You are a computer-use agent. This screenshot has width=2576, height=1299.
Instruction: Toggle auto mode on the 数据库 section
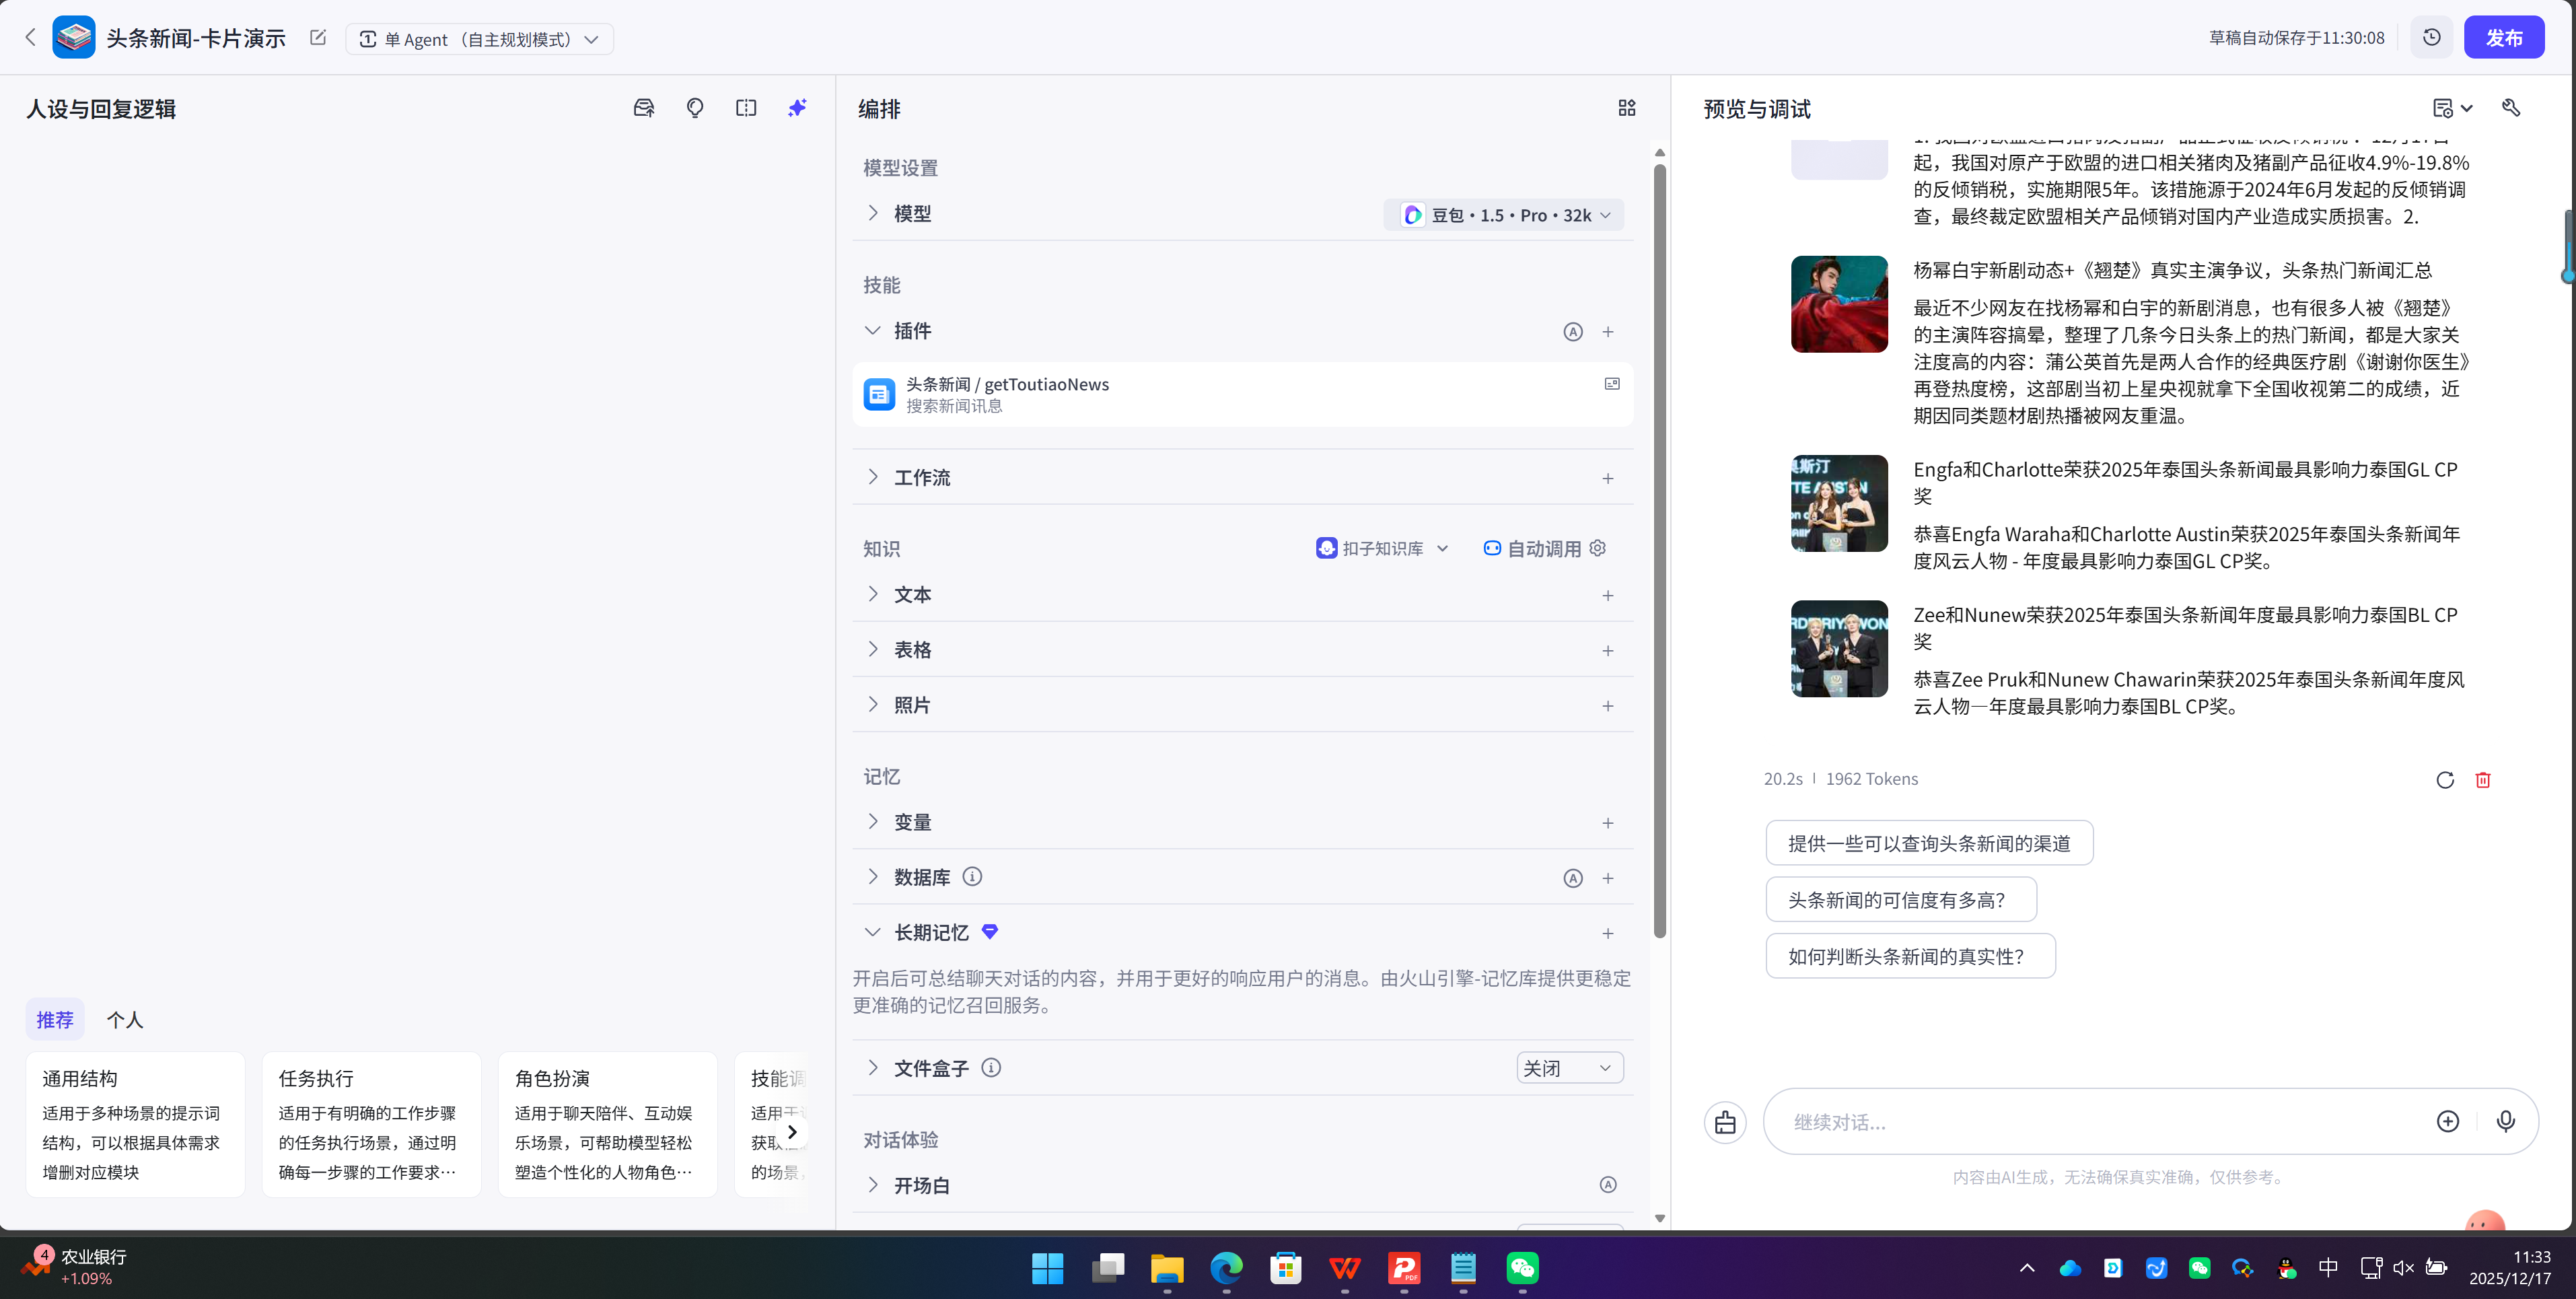(1573, 877)
